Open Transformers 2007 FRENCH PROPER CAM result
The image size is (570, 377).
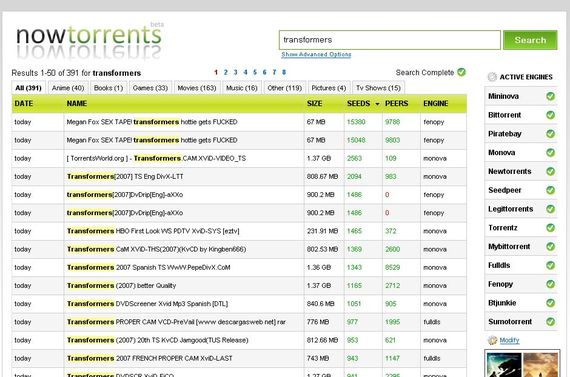(x=149, y=358)
